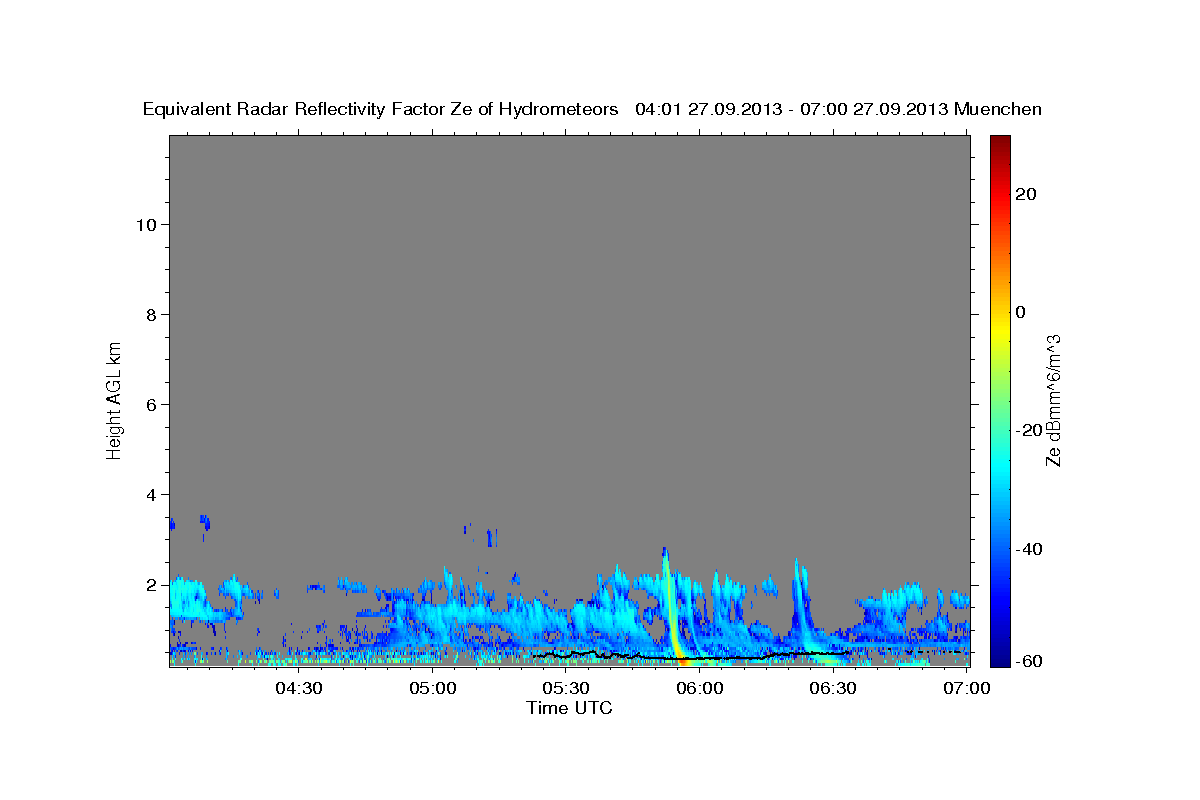
Task: Click the plot title 'Equivalent Radar Reflectivity Factor Ze of Hydrometeors'
Action: click(x=381, y=110)
